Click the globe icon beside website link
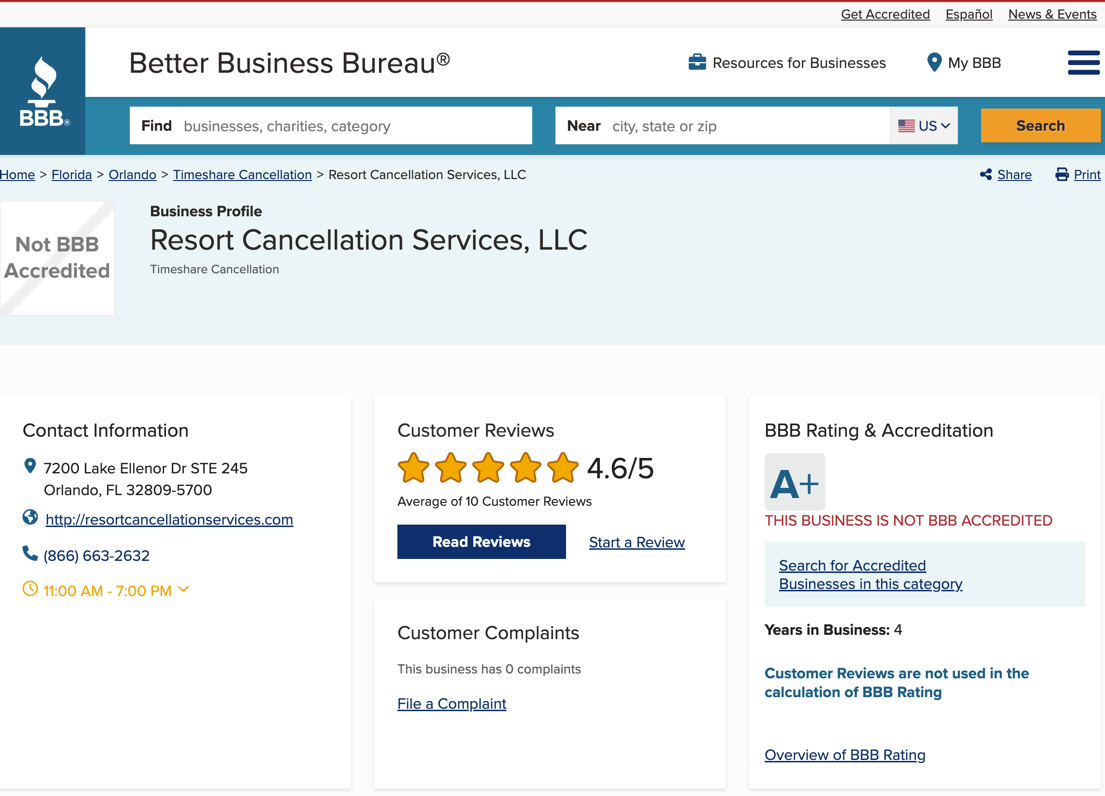 click(x=30, y=518)
